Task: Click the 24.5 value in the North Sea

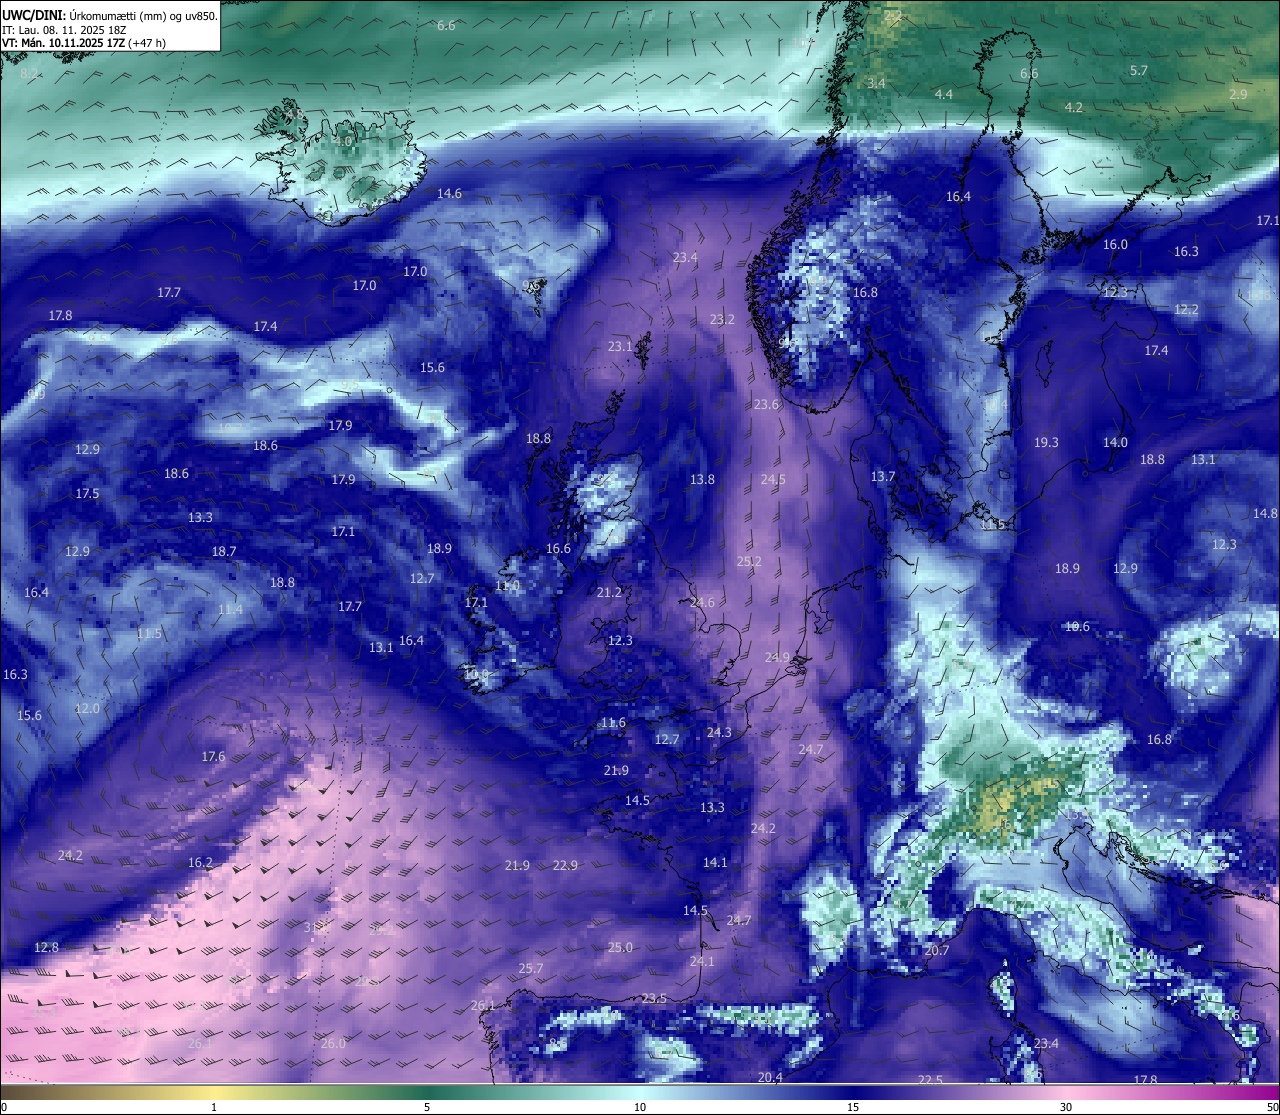Action: (773, 479)
